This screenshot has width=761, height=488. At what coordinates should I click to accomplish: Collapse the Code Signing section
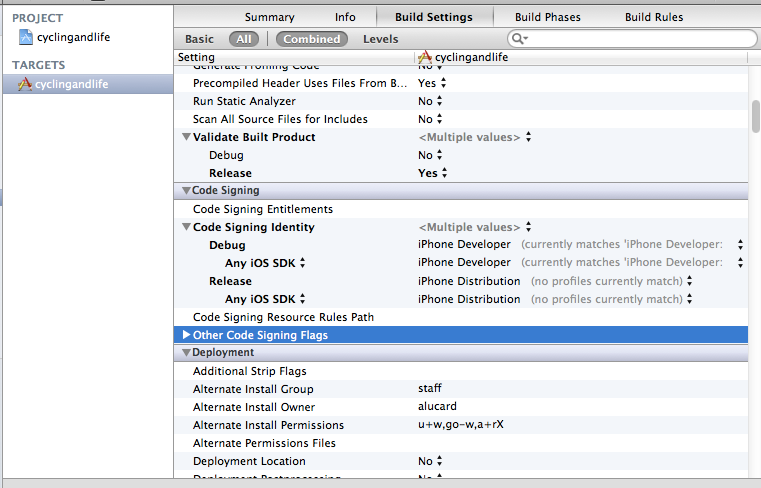pyautogui.click(x=186, y=190)
